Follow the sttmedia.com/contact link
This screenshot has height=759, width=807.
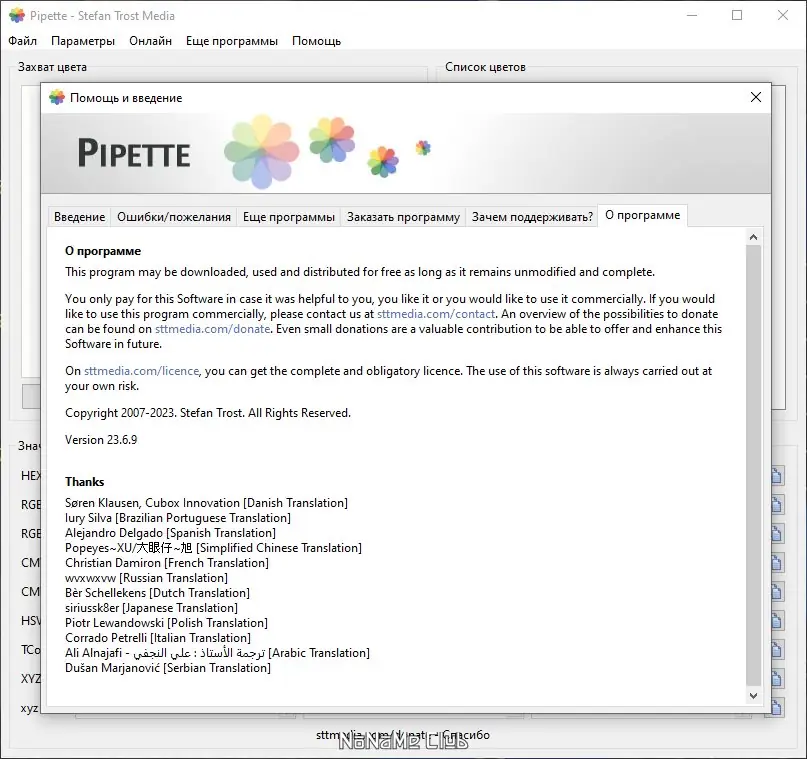[x=436, y=314]
